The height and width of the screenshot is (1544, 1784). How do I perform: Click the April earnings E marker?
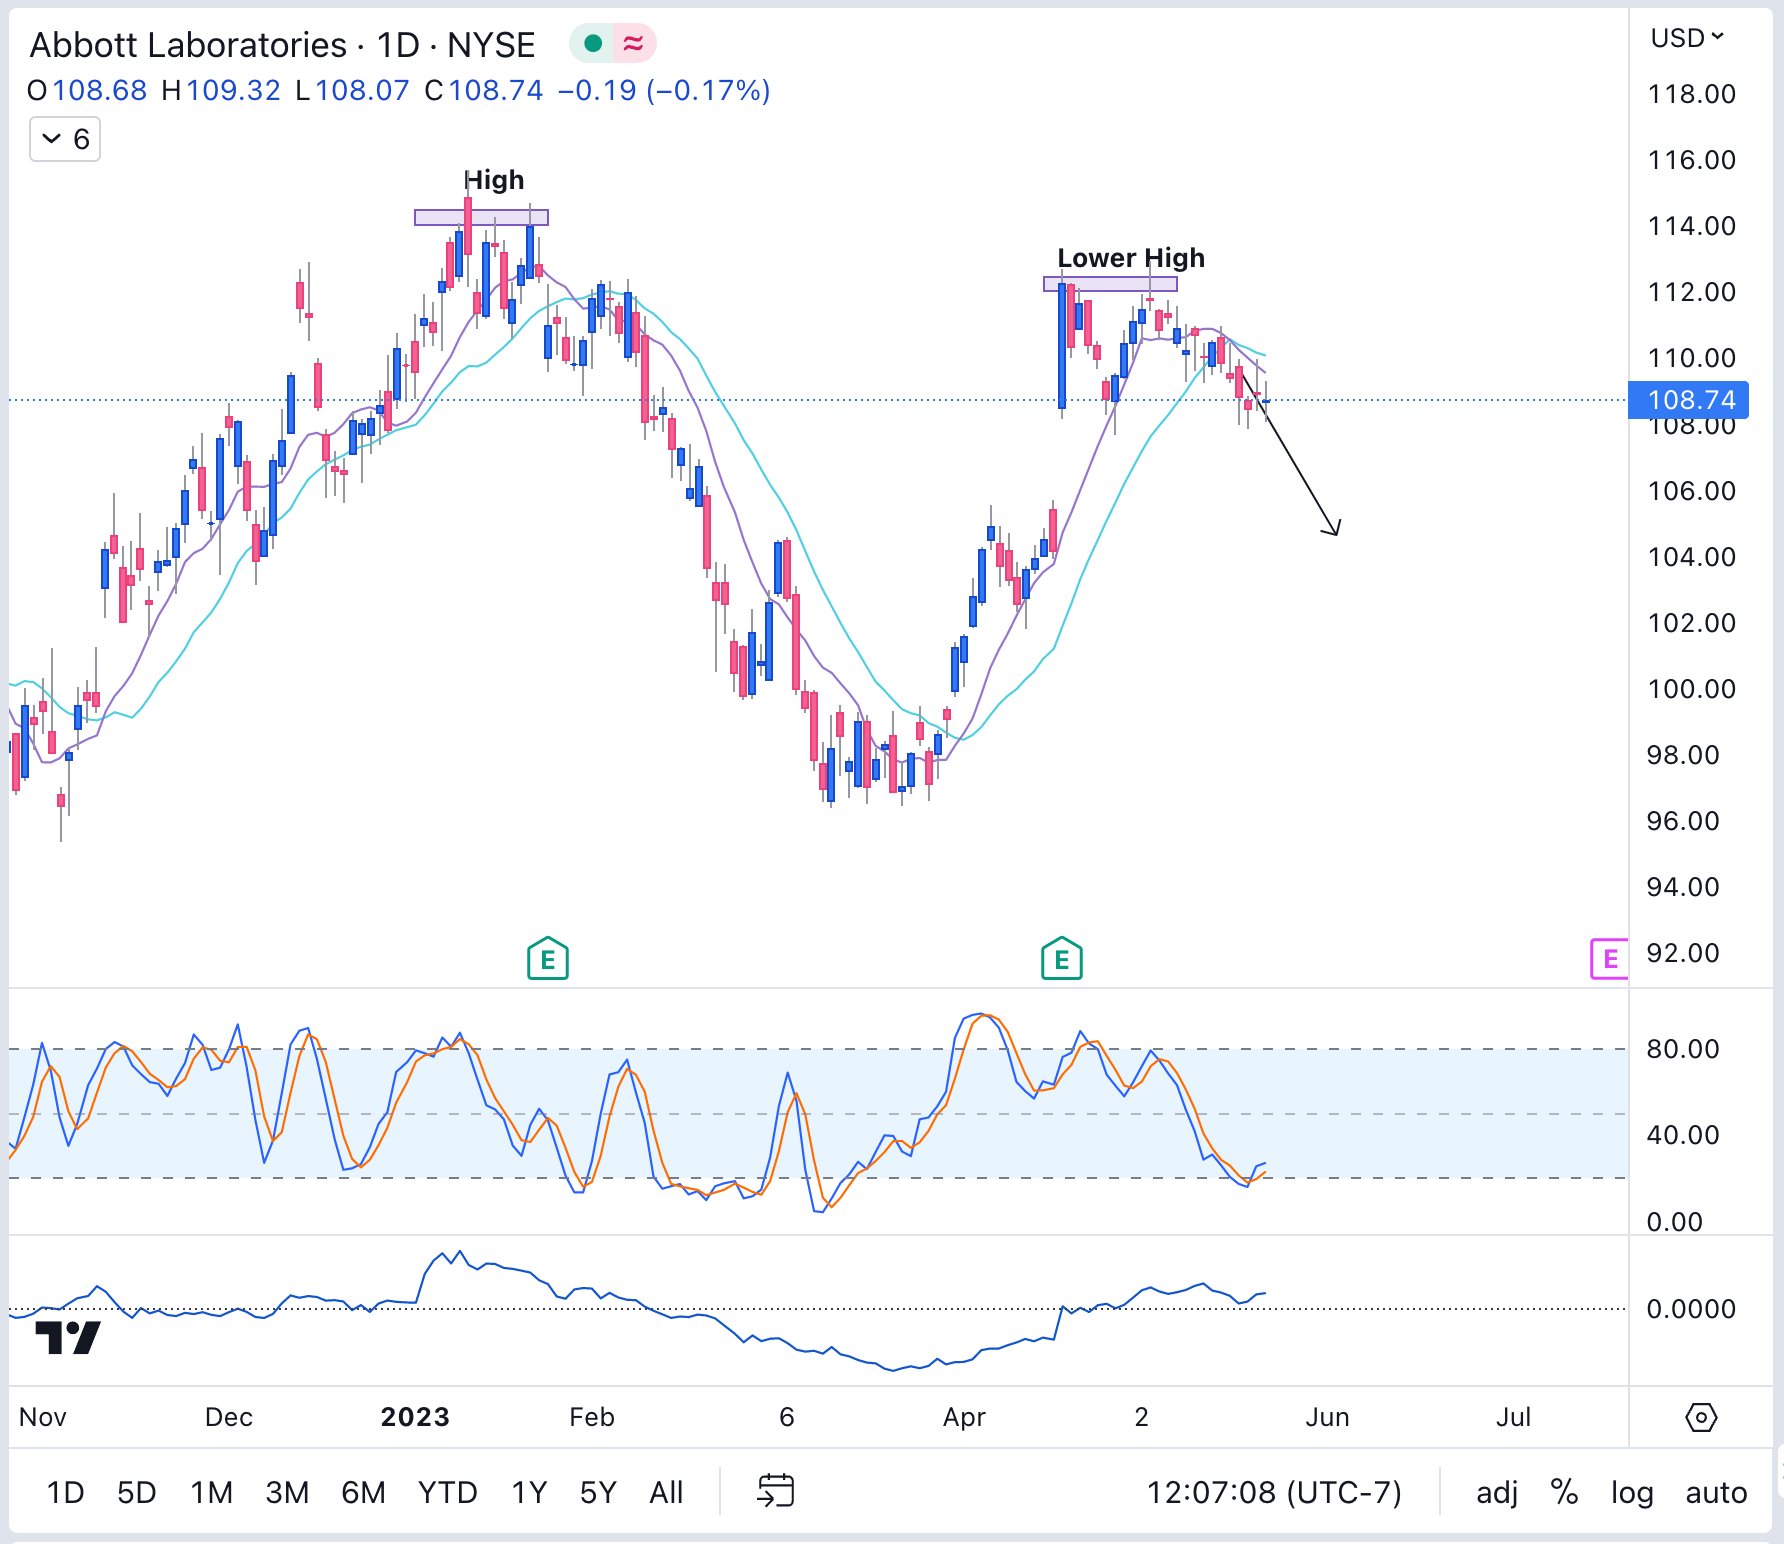coord(1062,959)
